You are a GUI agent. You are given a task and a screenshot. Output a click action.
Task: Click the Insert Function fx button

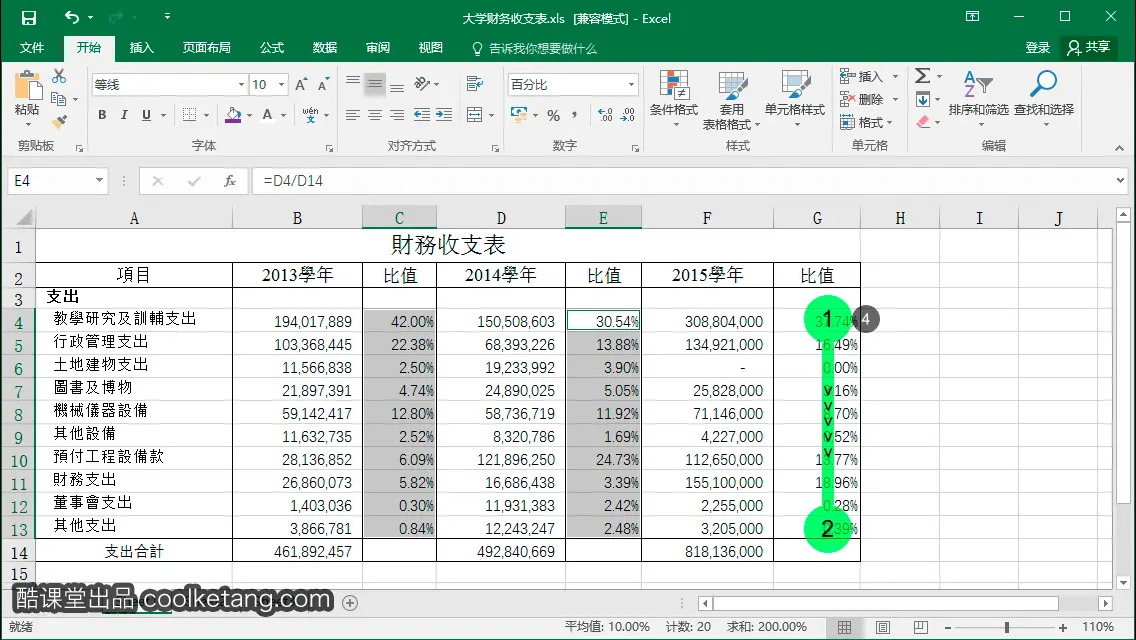[x=230, y=180]
